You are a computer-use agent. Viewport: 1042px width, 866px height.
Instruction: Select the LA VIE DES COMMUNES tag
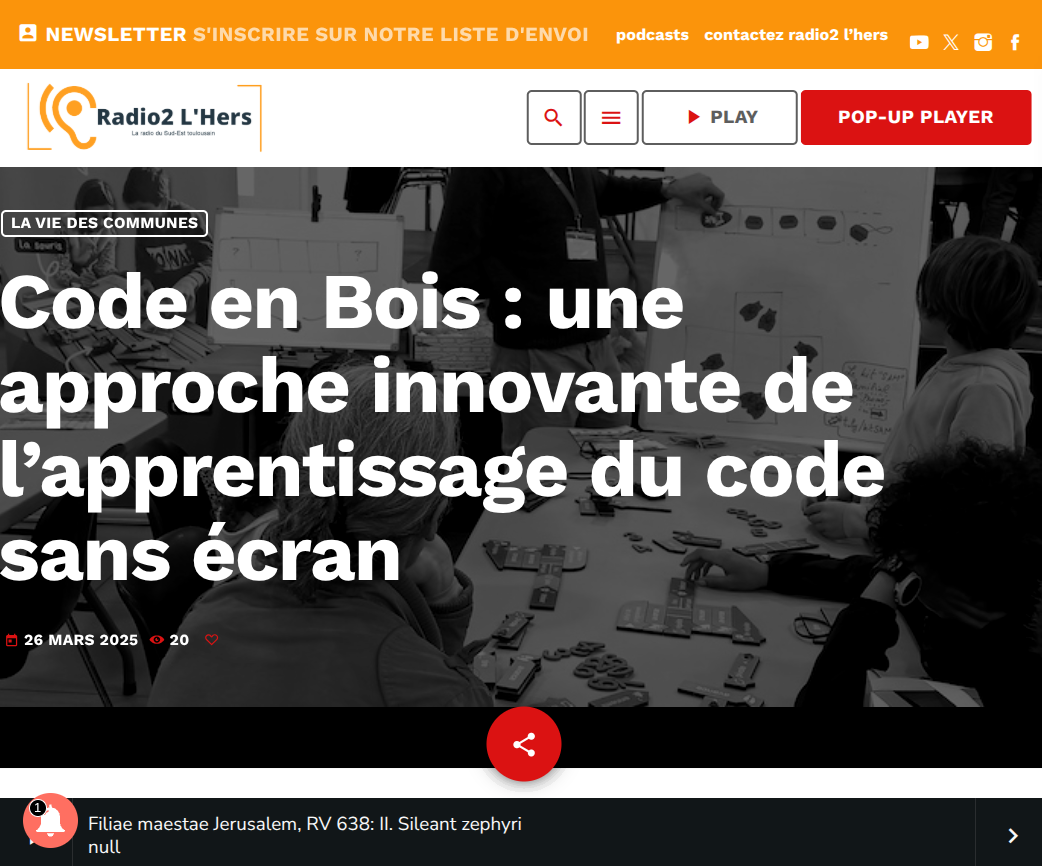point(104,223)
